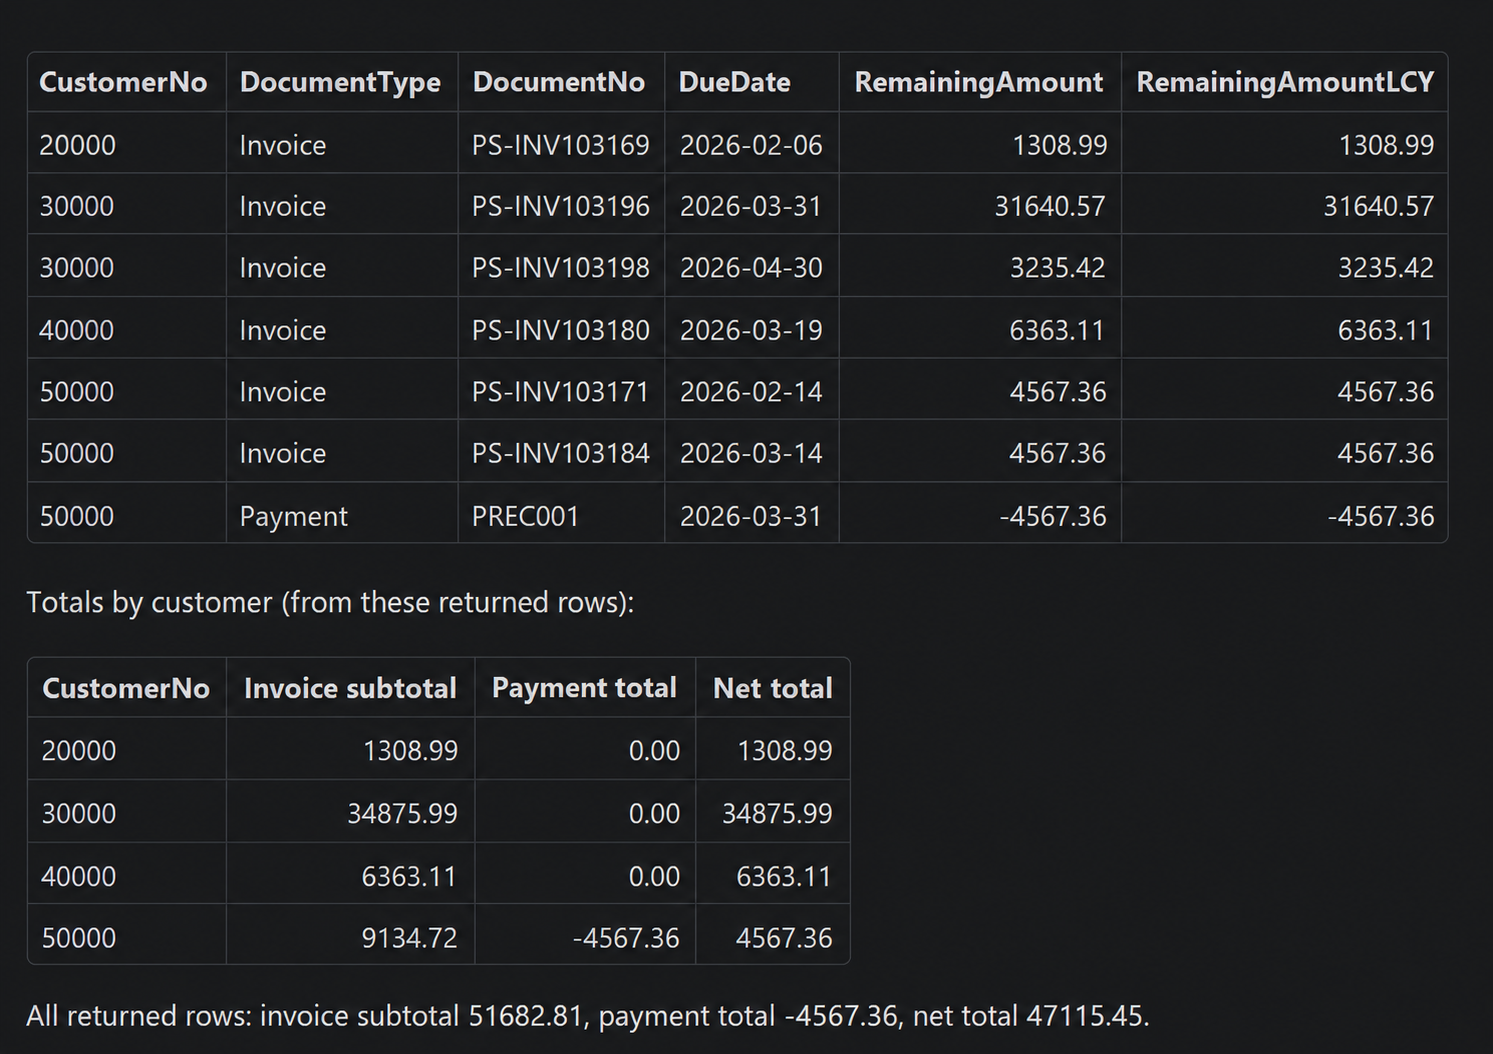This screenshot has height=1054, width=1493.
Task: Select the RemainingAmountLCY value 6363.11
Action: click(1385, 330)
